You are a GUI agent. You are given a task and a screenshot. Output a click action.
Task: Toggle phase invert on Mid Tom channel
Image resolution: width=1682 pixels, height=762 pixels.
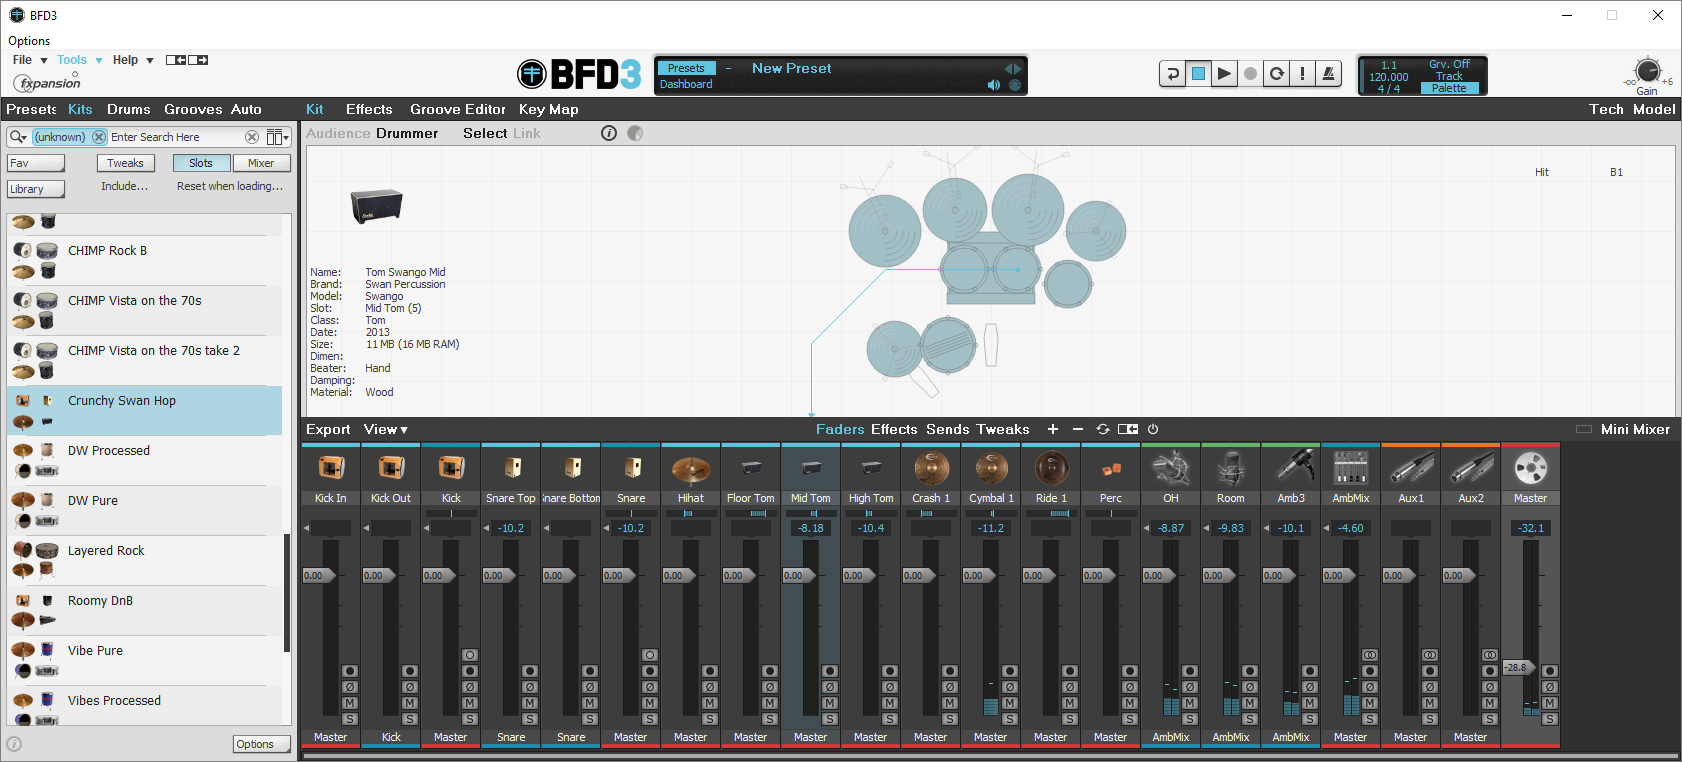coord(830,687)
